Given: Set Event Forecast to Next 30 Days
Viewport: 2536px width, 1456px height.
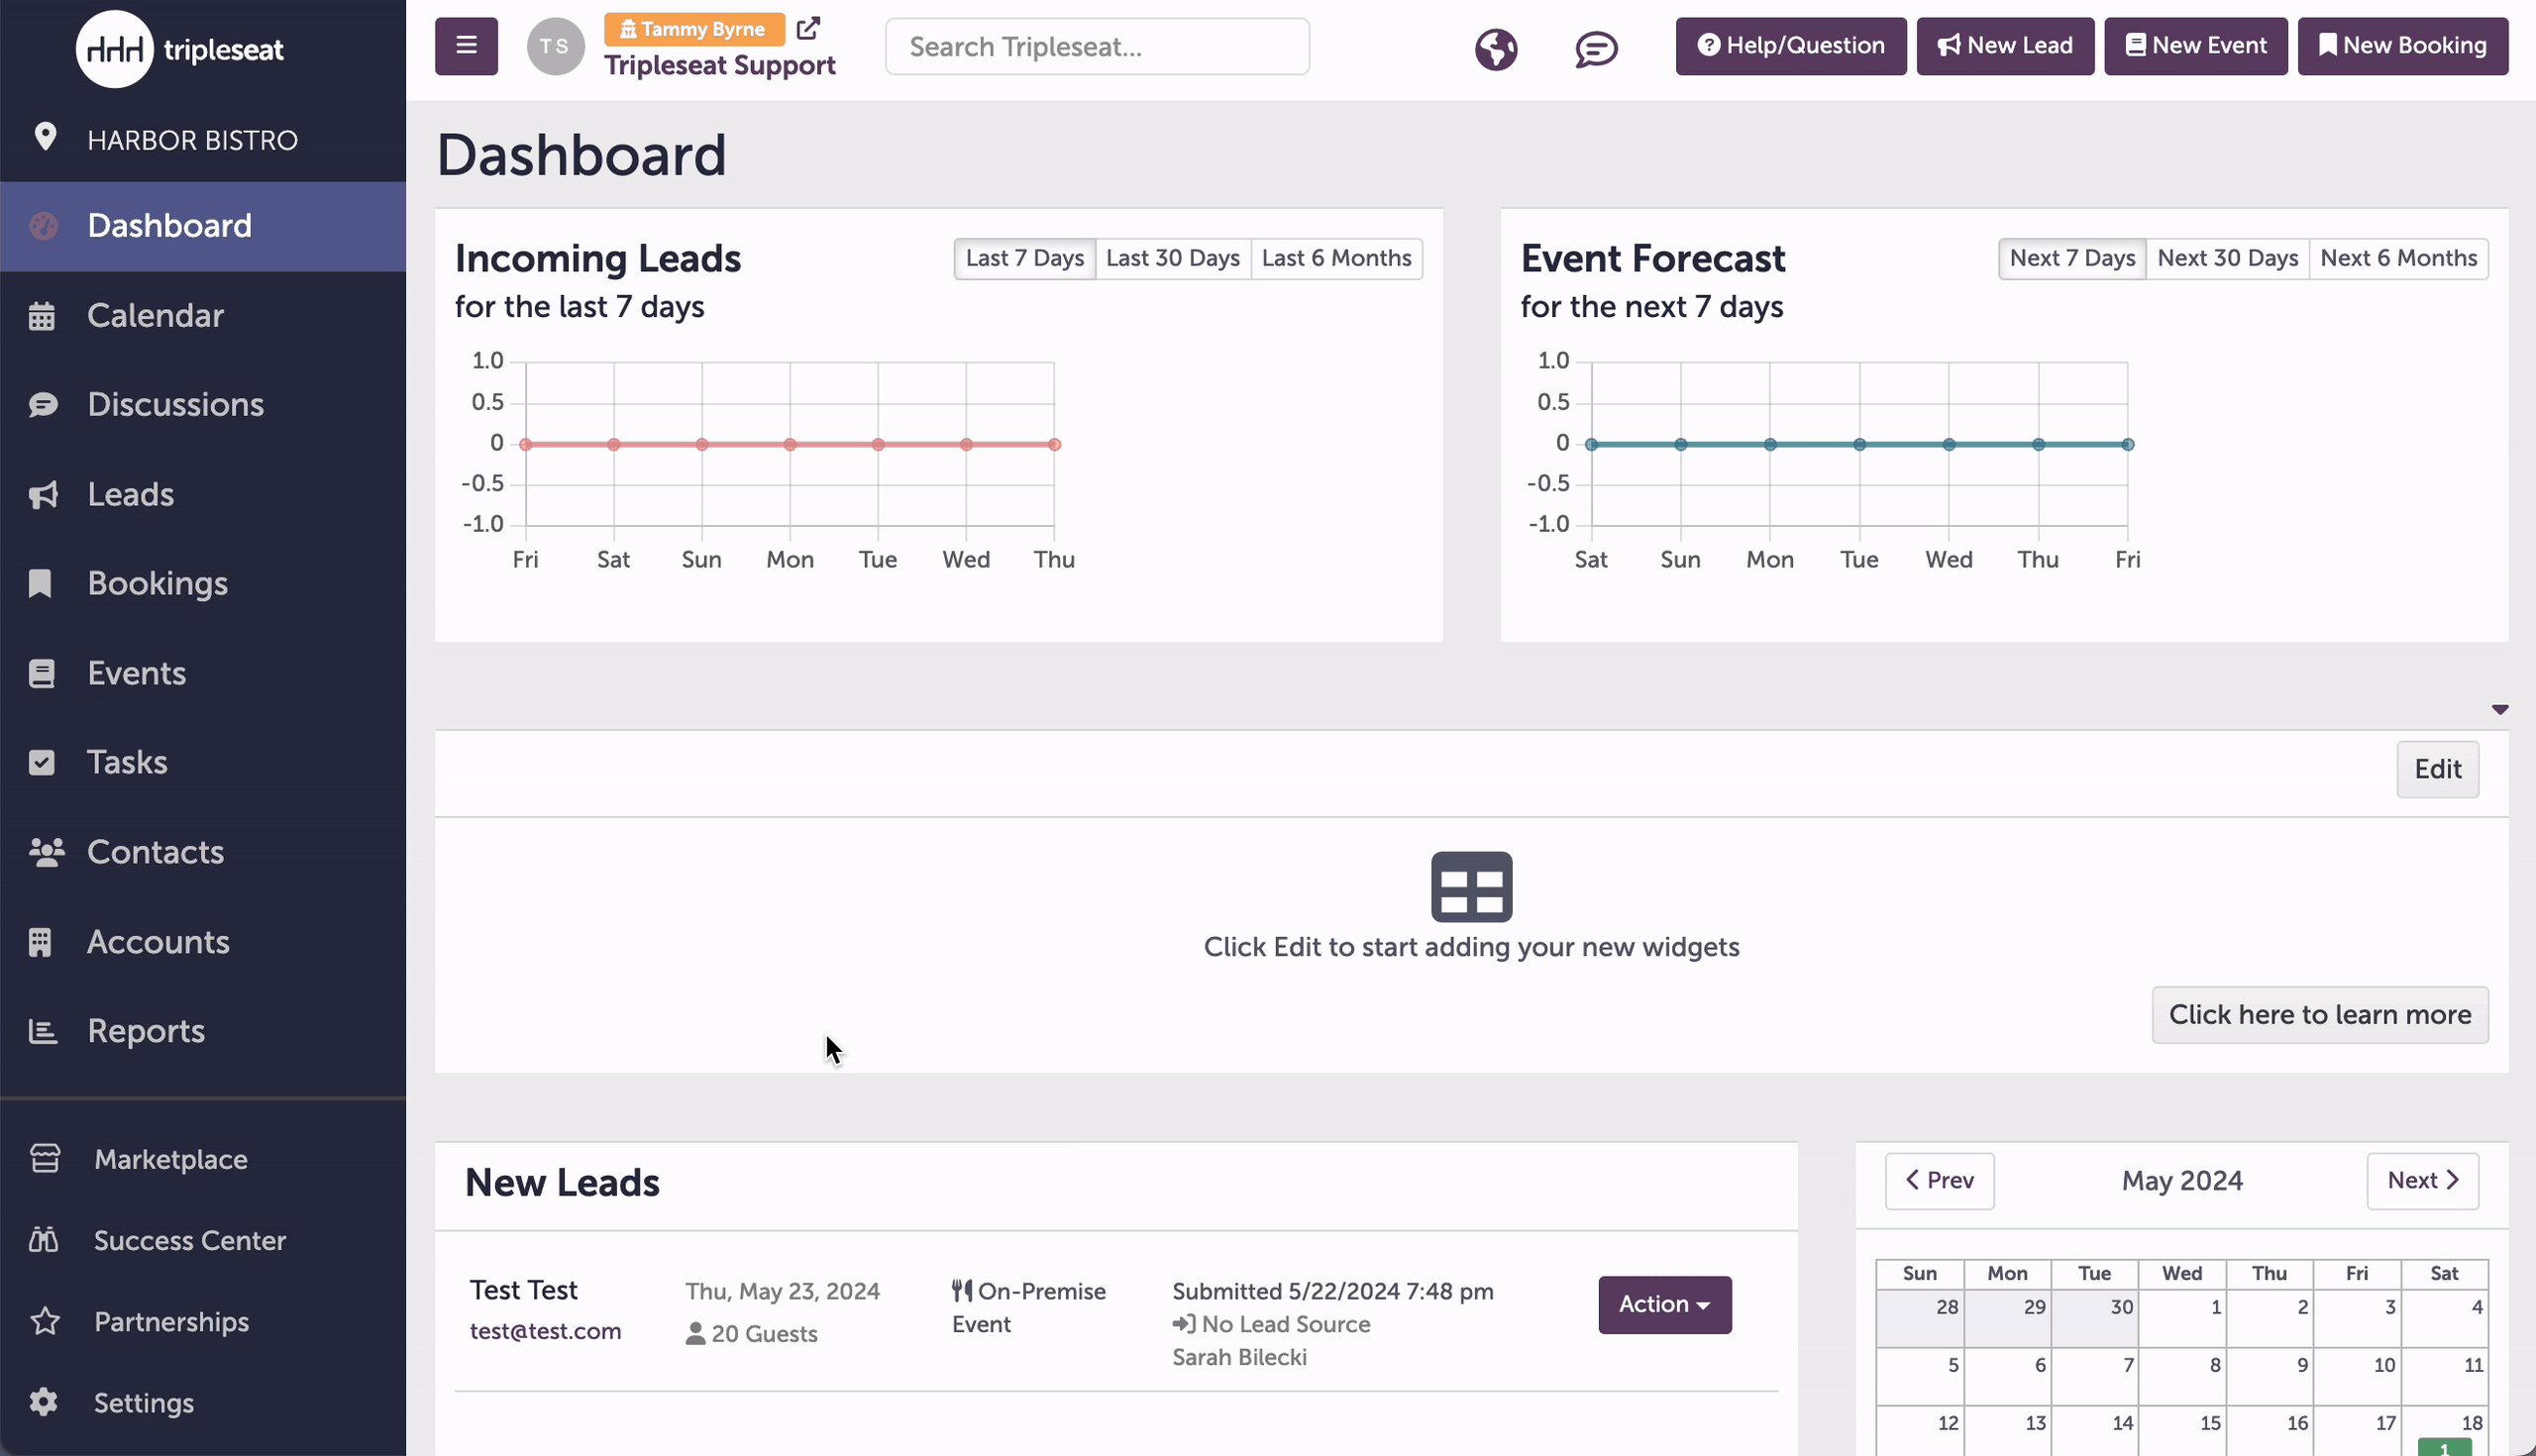Looking at the screenshot, I should pyautogui.click(x=2227, y=259).
